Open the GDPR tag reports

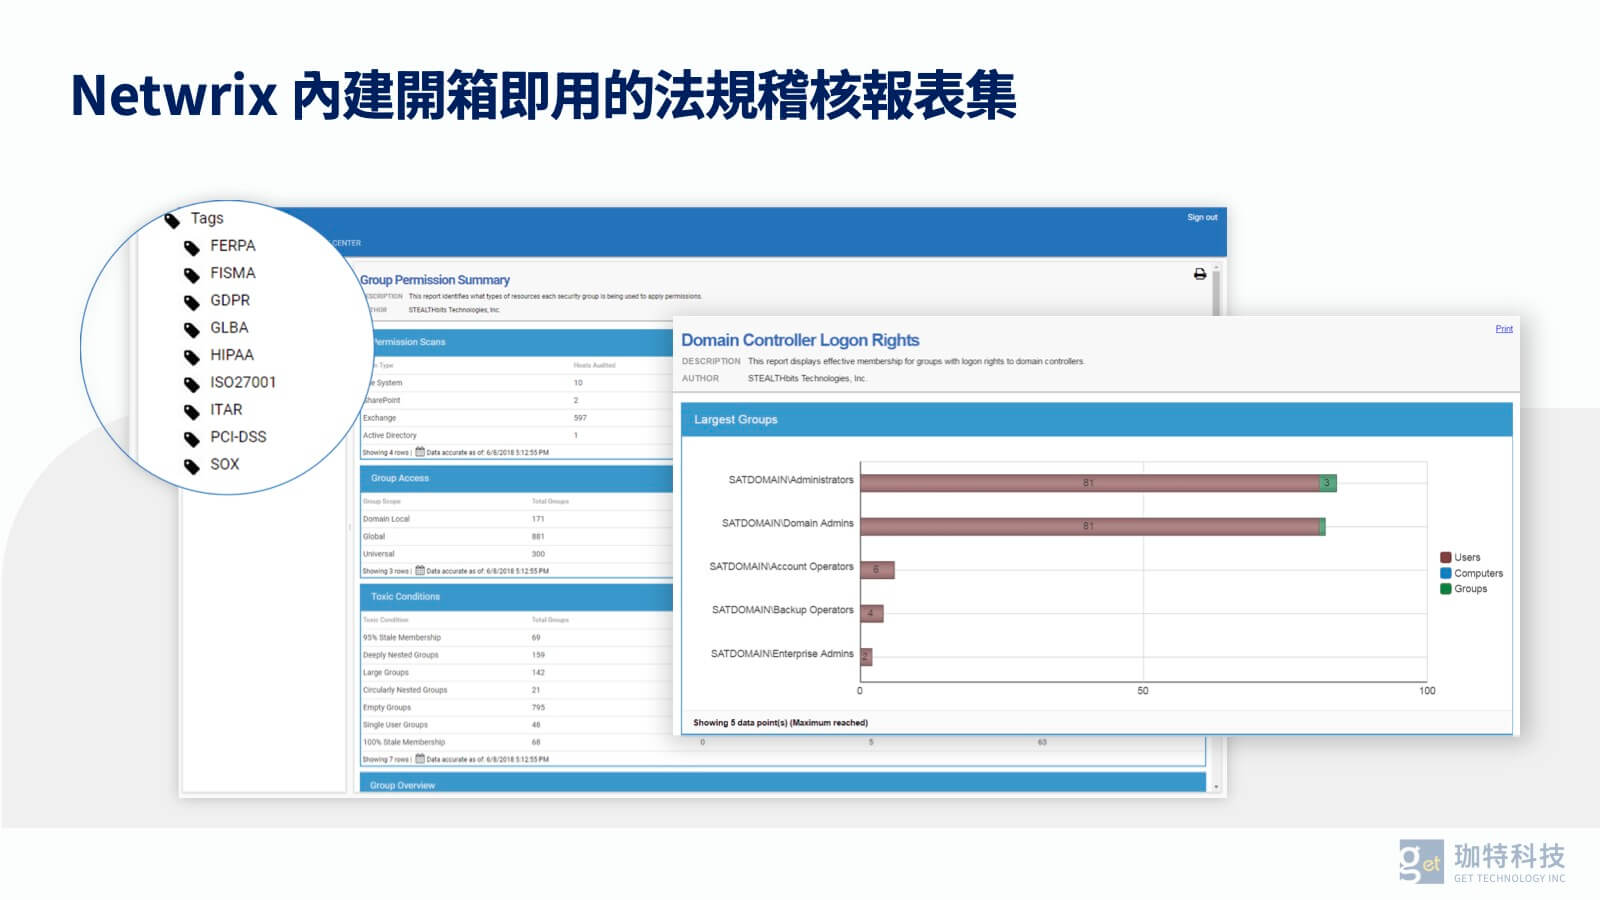pyautogui.click(x=230, y=300)
